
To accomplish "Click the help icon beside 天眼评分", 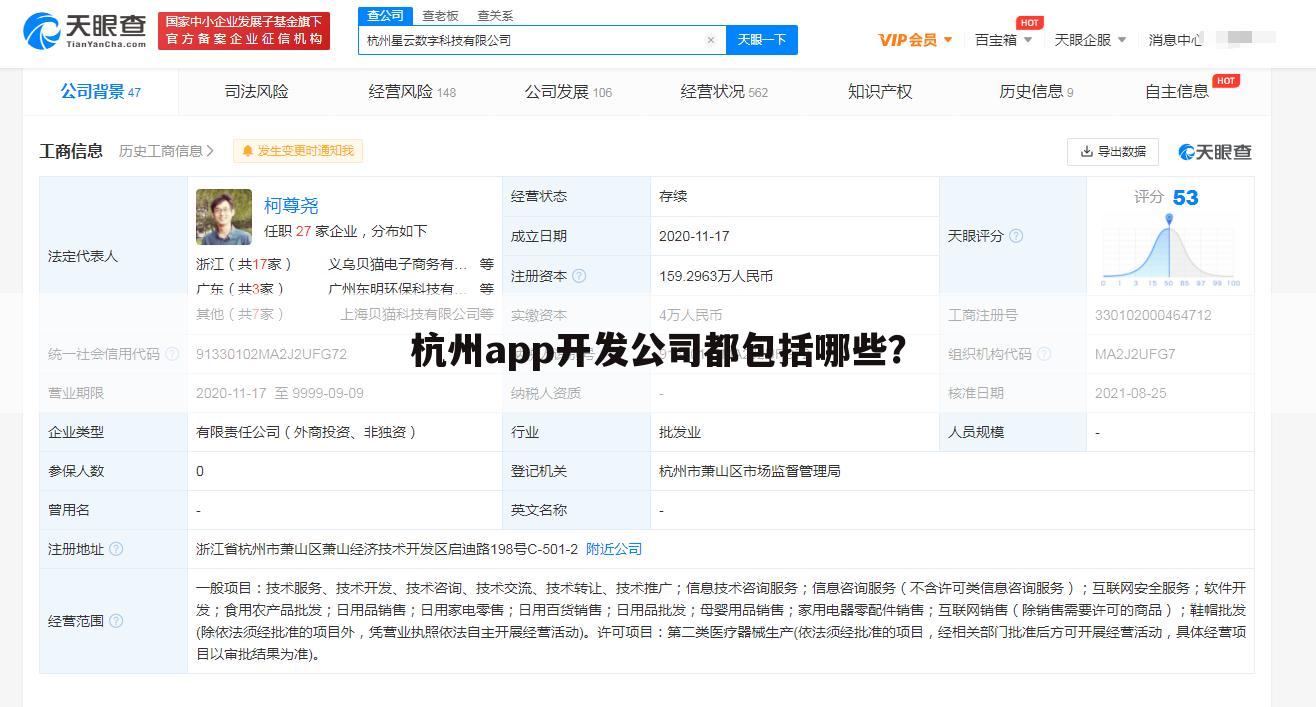I will [1016, 236].
